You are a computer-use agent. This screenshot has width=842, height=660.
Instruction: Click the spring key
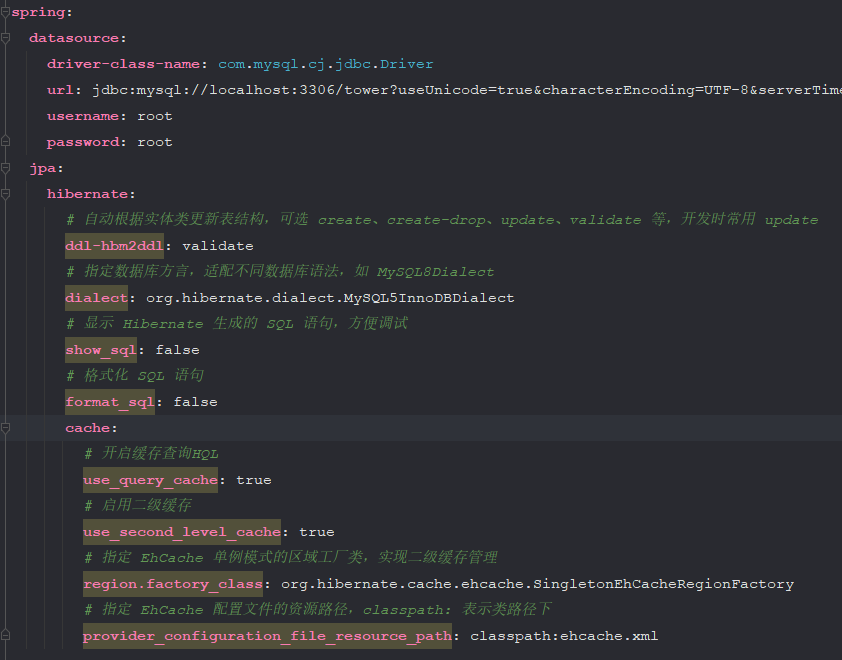pyautogui.click(x=38, y=12)
